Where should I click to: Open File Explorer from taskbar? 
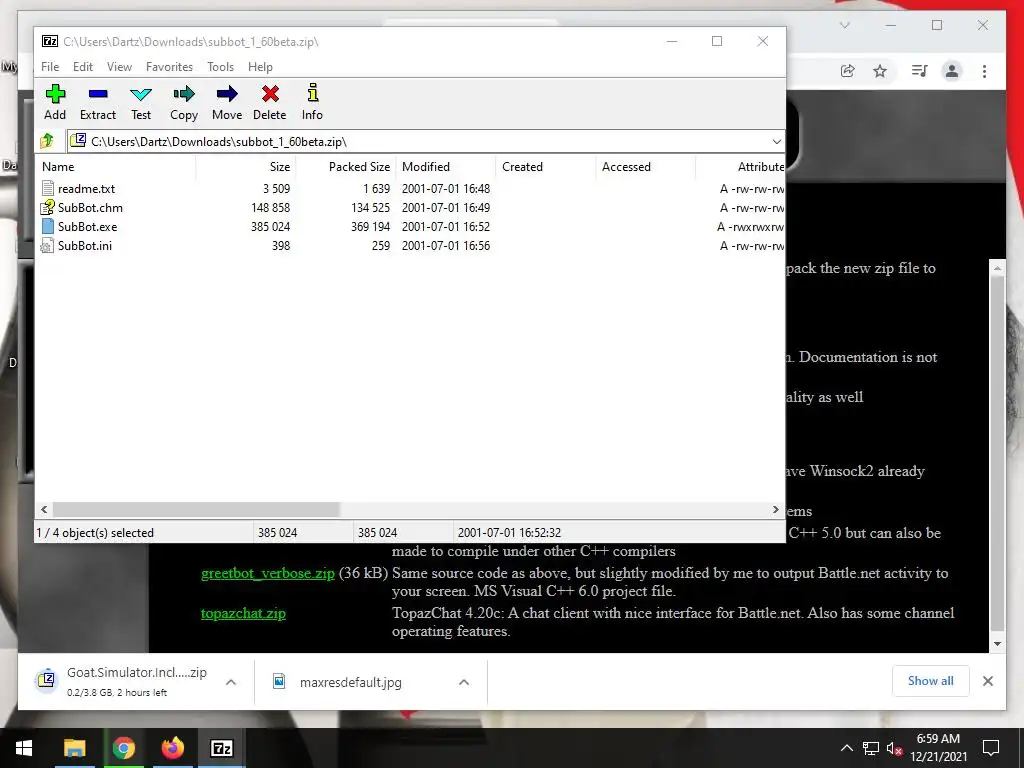tap(74, 748)
